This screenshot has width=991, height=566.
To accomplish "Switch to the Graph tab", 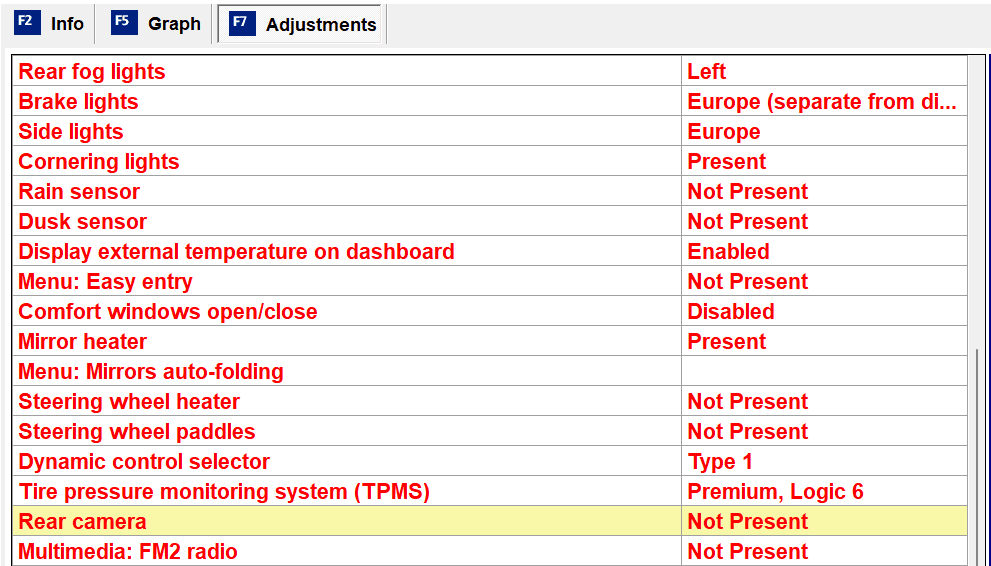I will coord(174,24).
